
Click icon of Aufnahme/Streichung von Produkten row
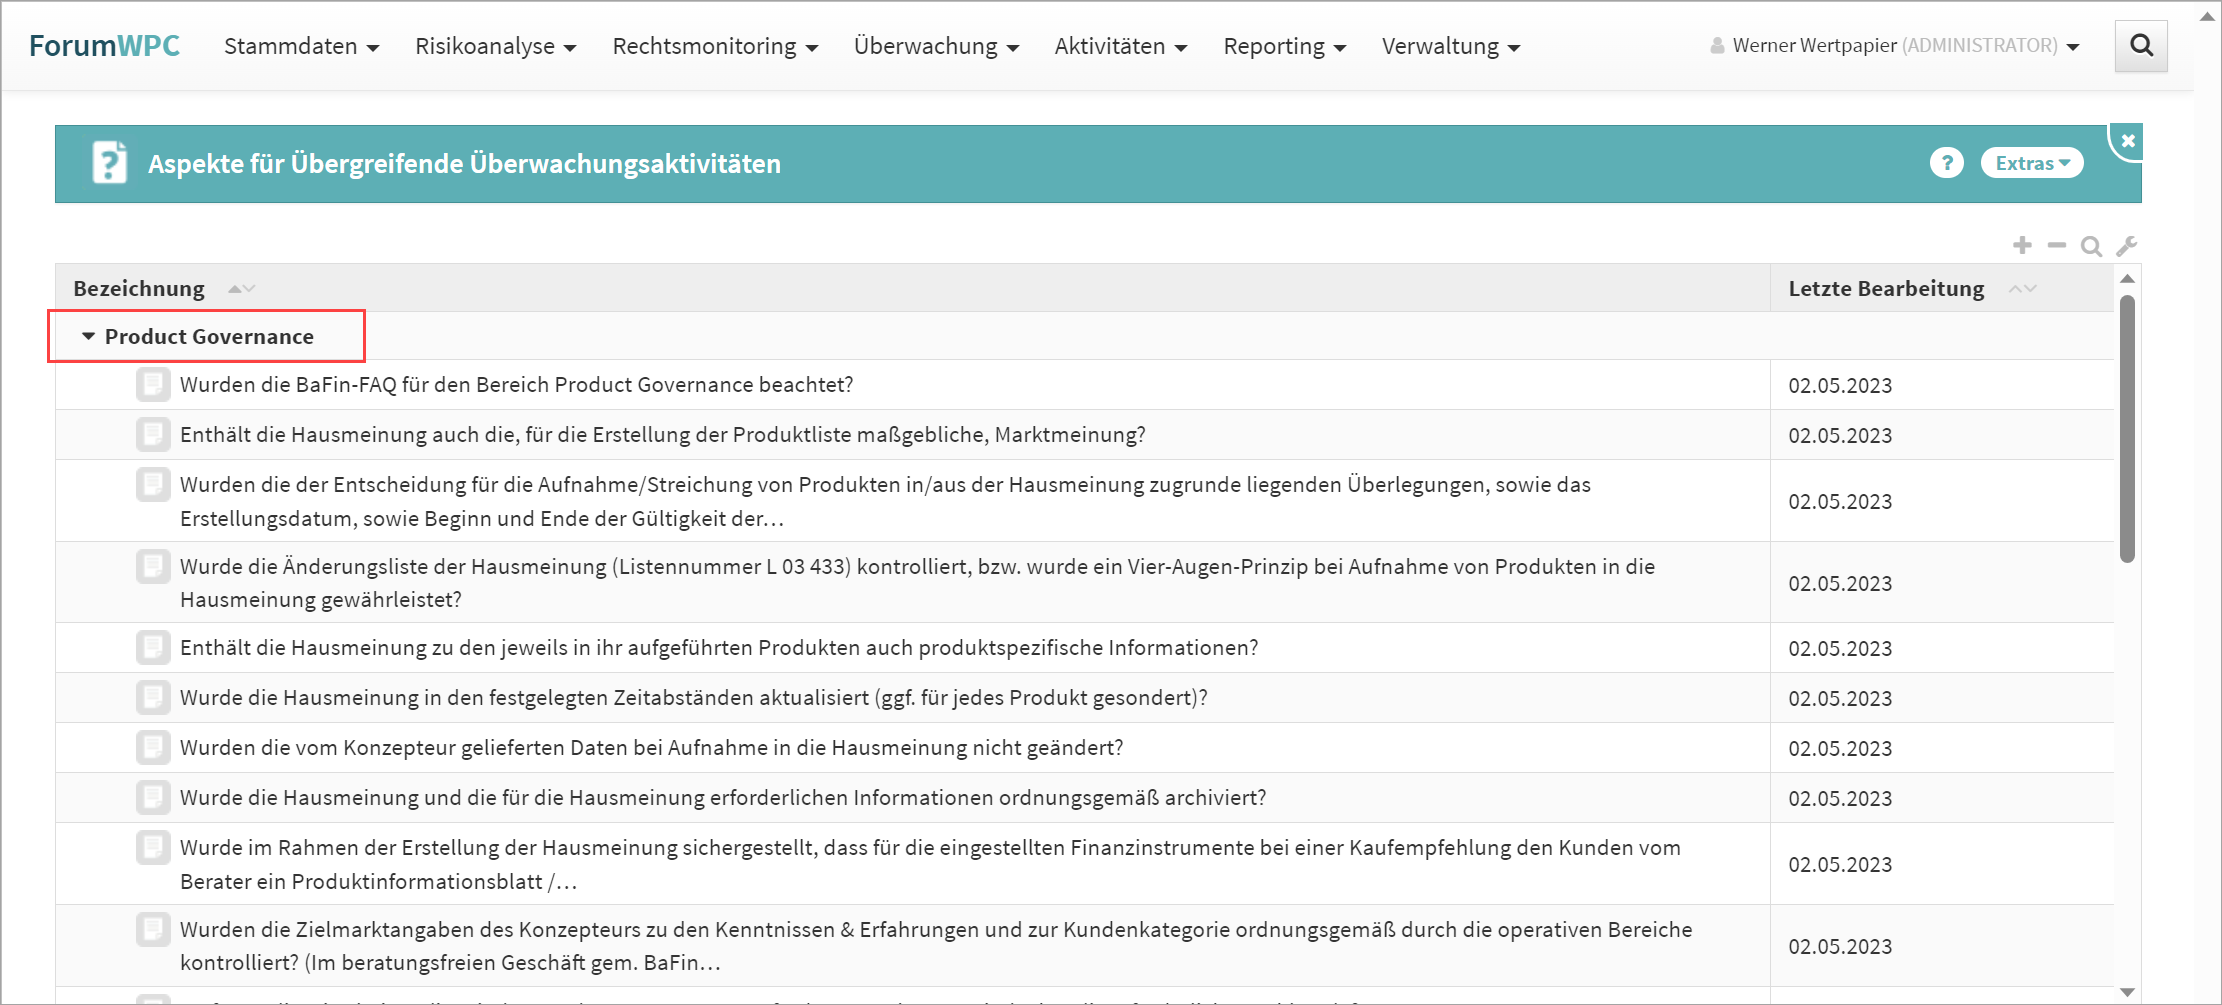click(153, 484)
